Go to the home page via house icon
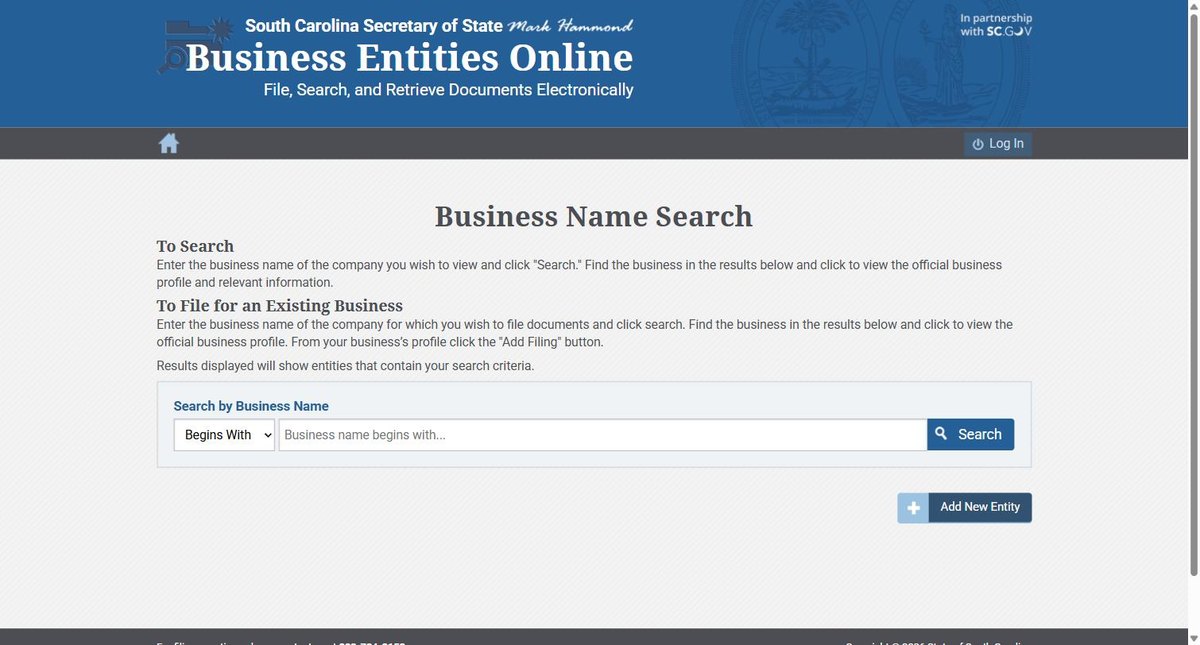Viewport: 1200px width, 645px height. (x=169, y=144)
